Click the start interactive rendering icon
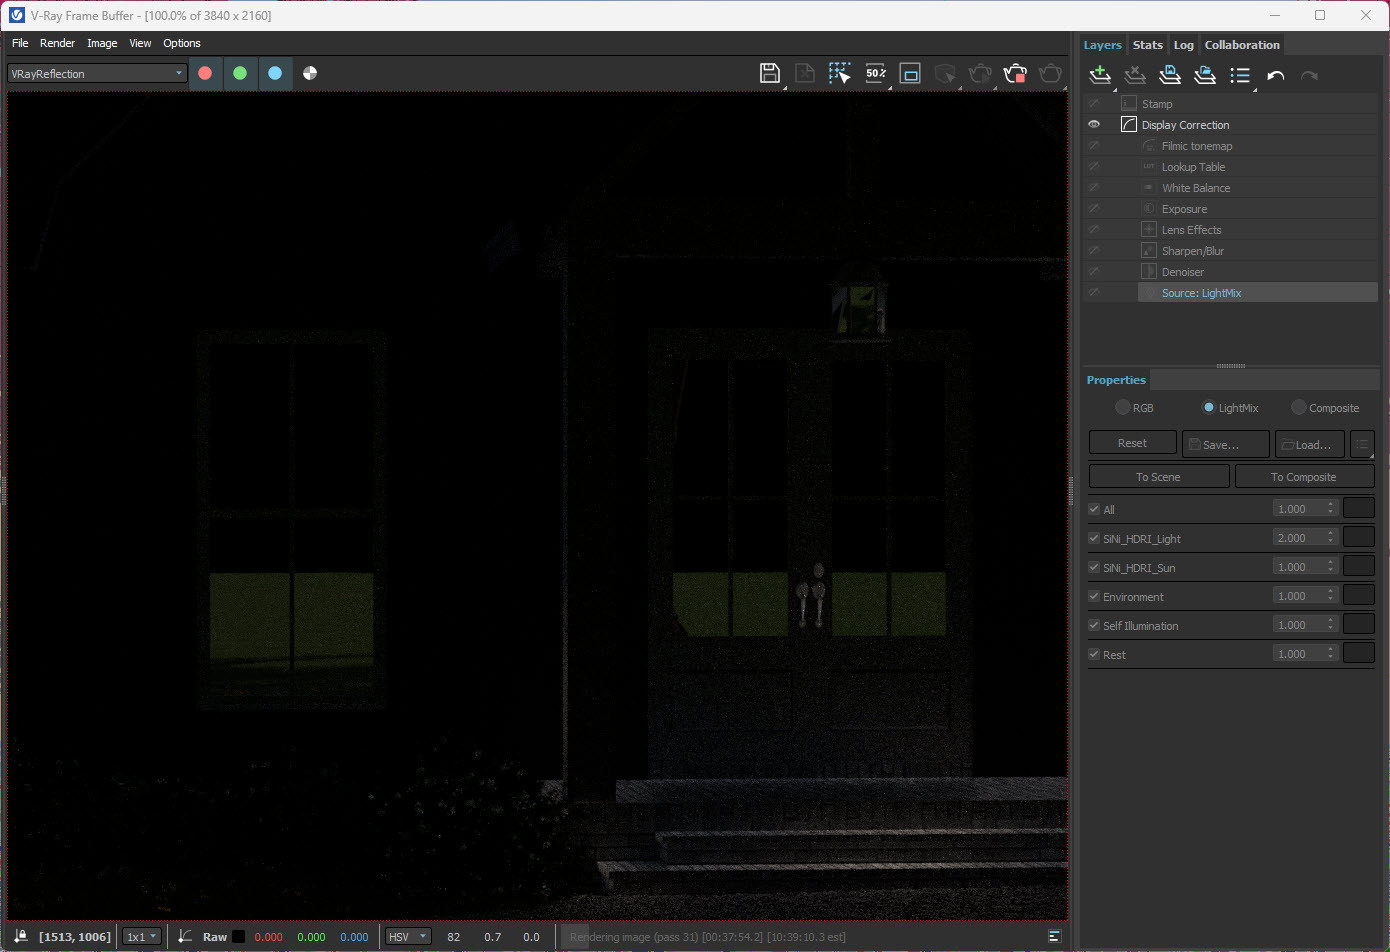This screenshot has height=952, width=1390. [x=980, y=73]
